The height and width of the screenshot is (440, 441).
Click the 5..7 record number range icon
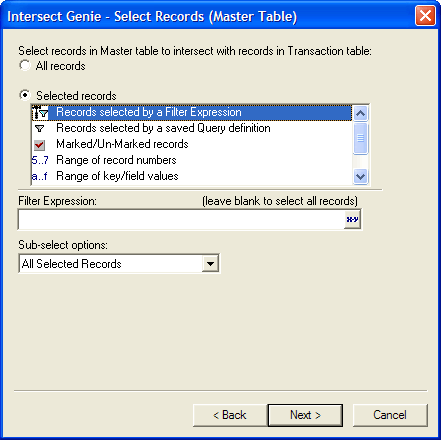click(40, 160)
